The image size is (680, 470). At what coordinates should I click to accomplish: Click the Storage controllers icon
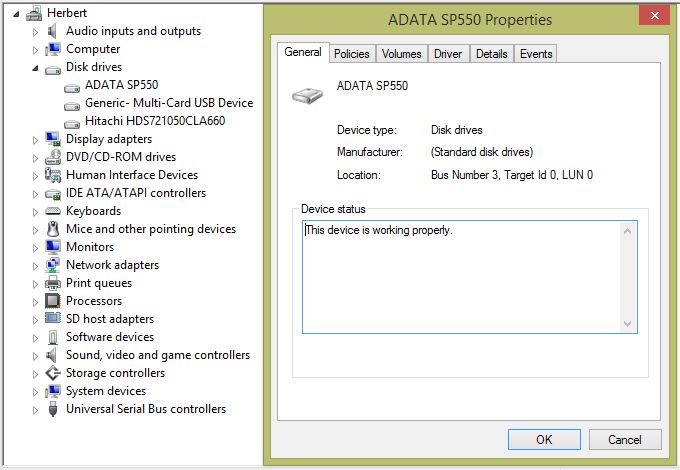[53, 373]
